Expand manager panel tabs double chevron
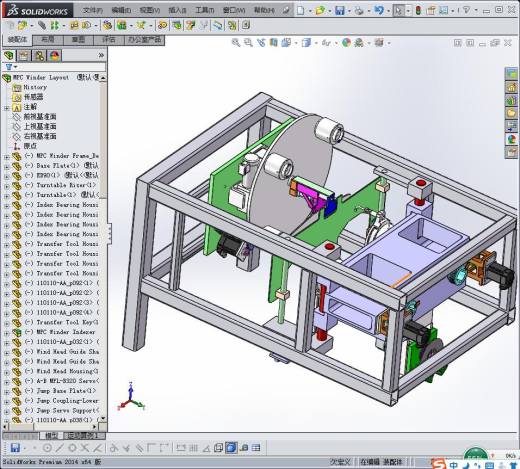 point(101,55)
